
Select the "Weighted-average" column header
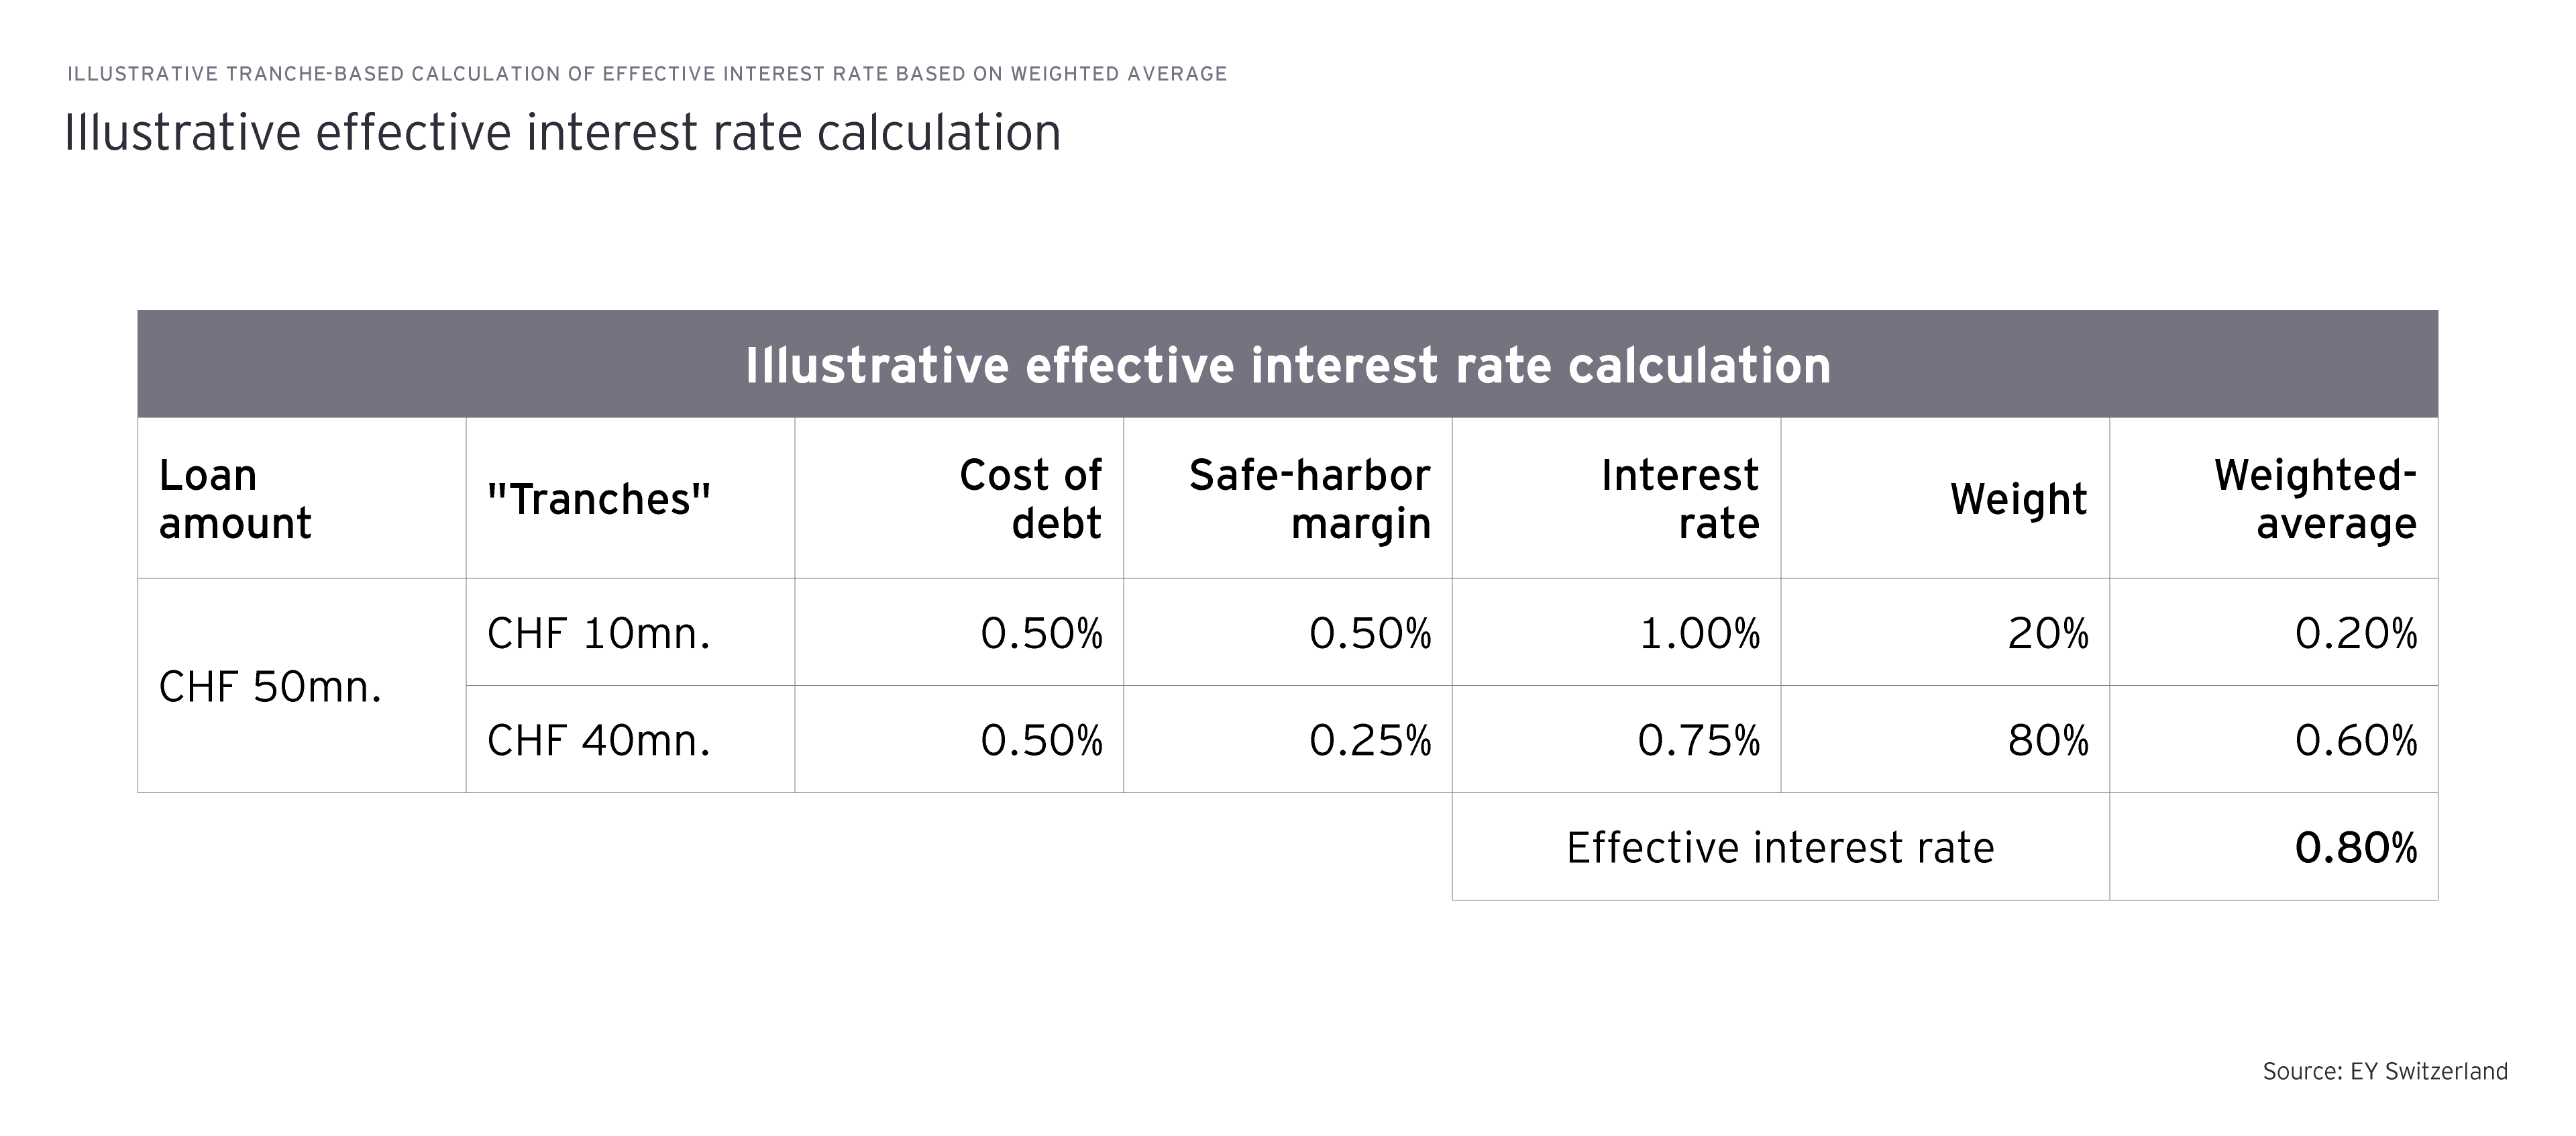coord(2315,499)
